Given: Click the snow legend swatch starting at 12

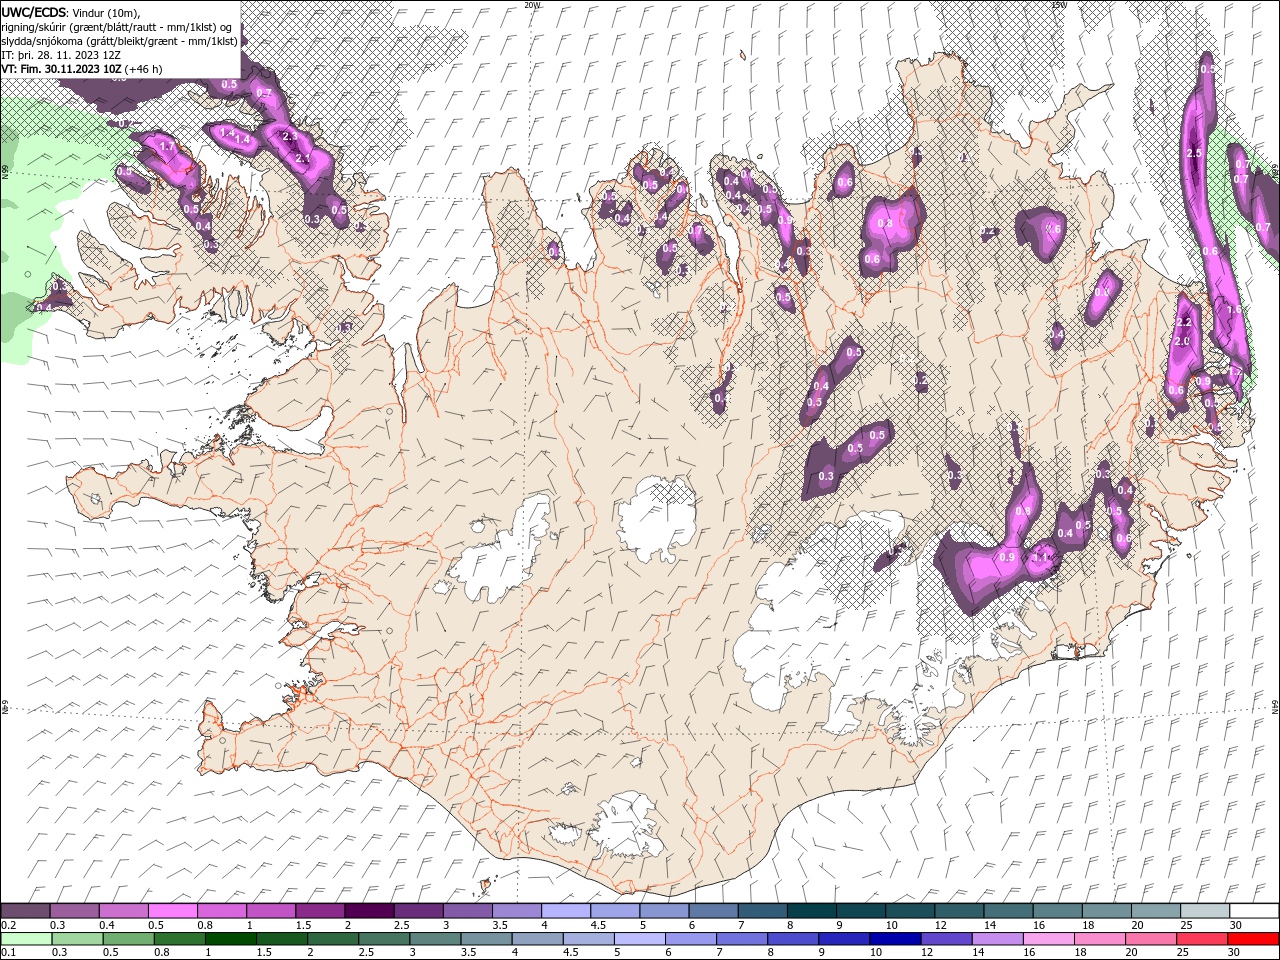Looking at the screenshot, I should click(x=957, y=911).
